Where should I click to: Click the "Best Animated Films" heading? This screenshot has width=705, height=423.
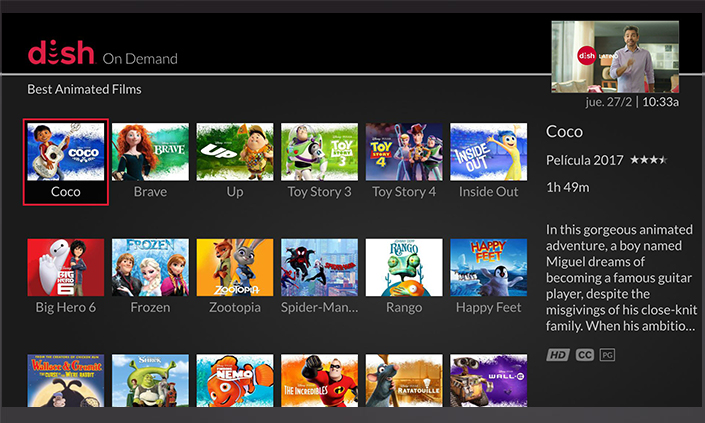85,89
